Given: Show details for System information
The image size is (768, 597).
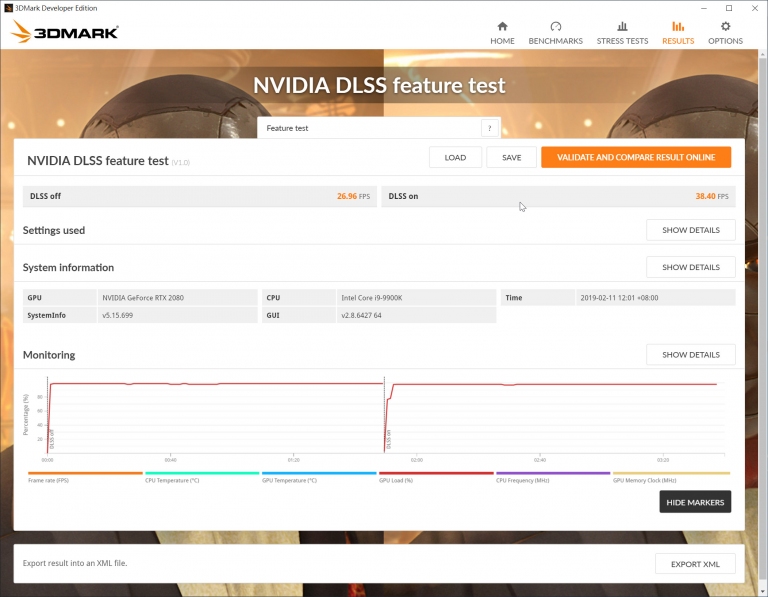Looking at the screenshot, I should click(x=691, y=267).
